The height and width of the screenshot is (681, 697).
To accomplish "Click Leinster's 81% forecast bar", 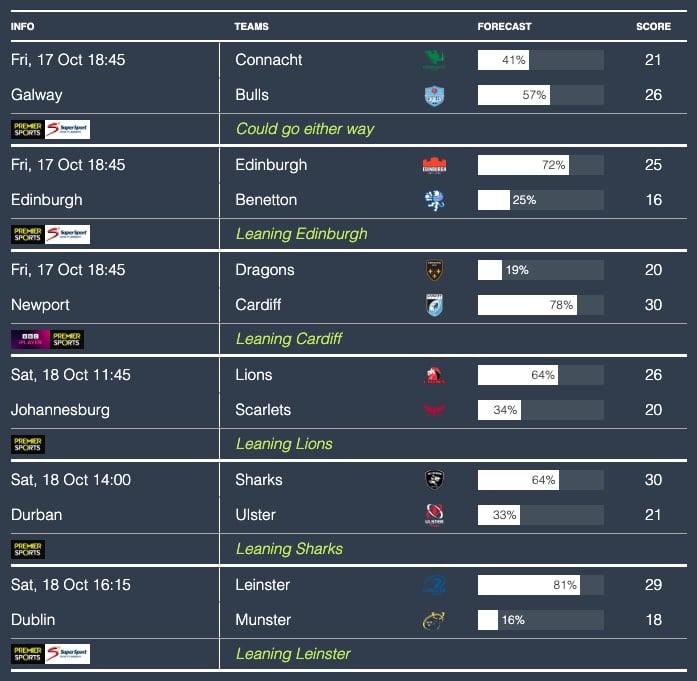I will 540,585.
